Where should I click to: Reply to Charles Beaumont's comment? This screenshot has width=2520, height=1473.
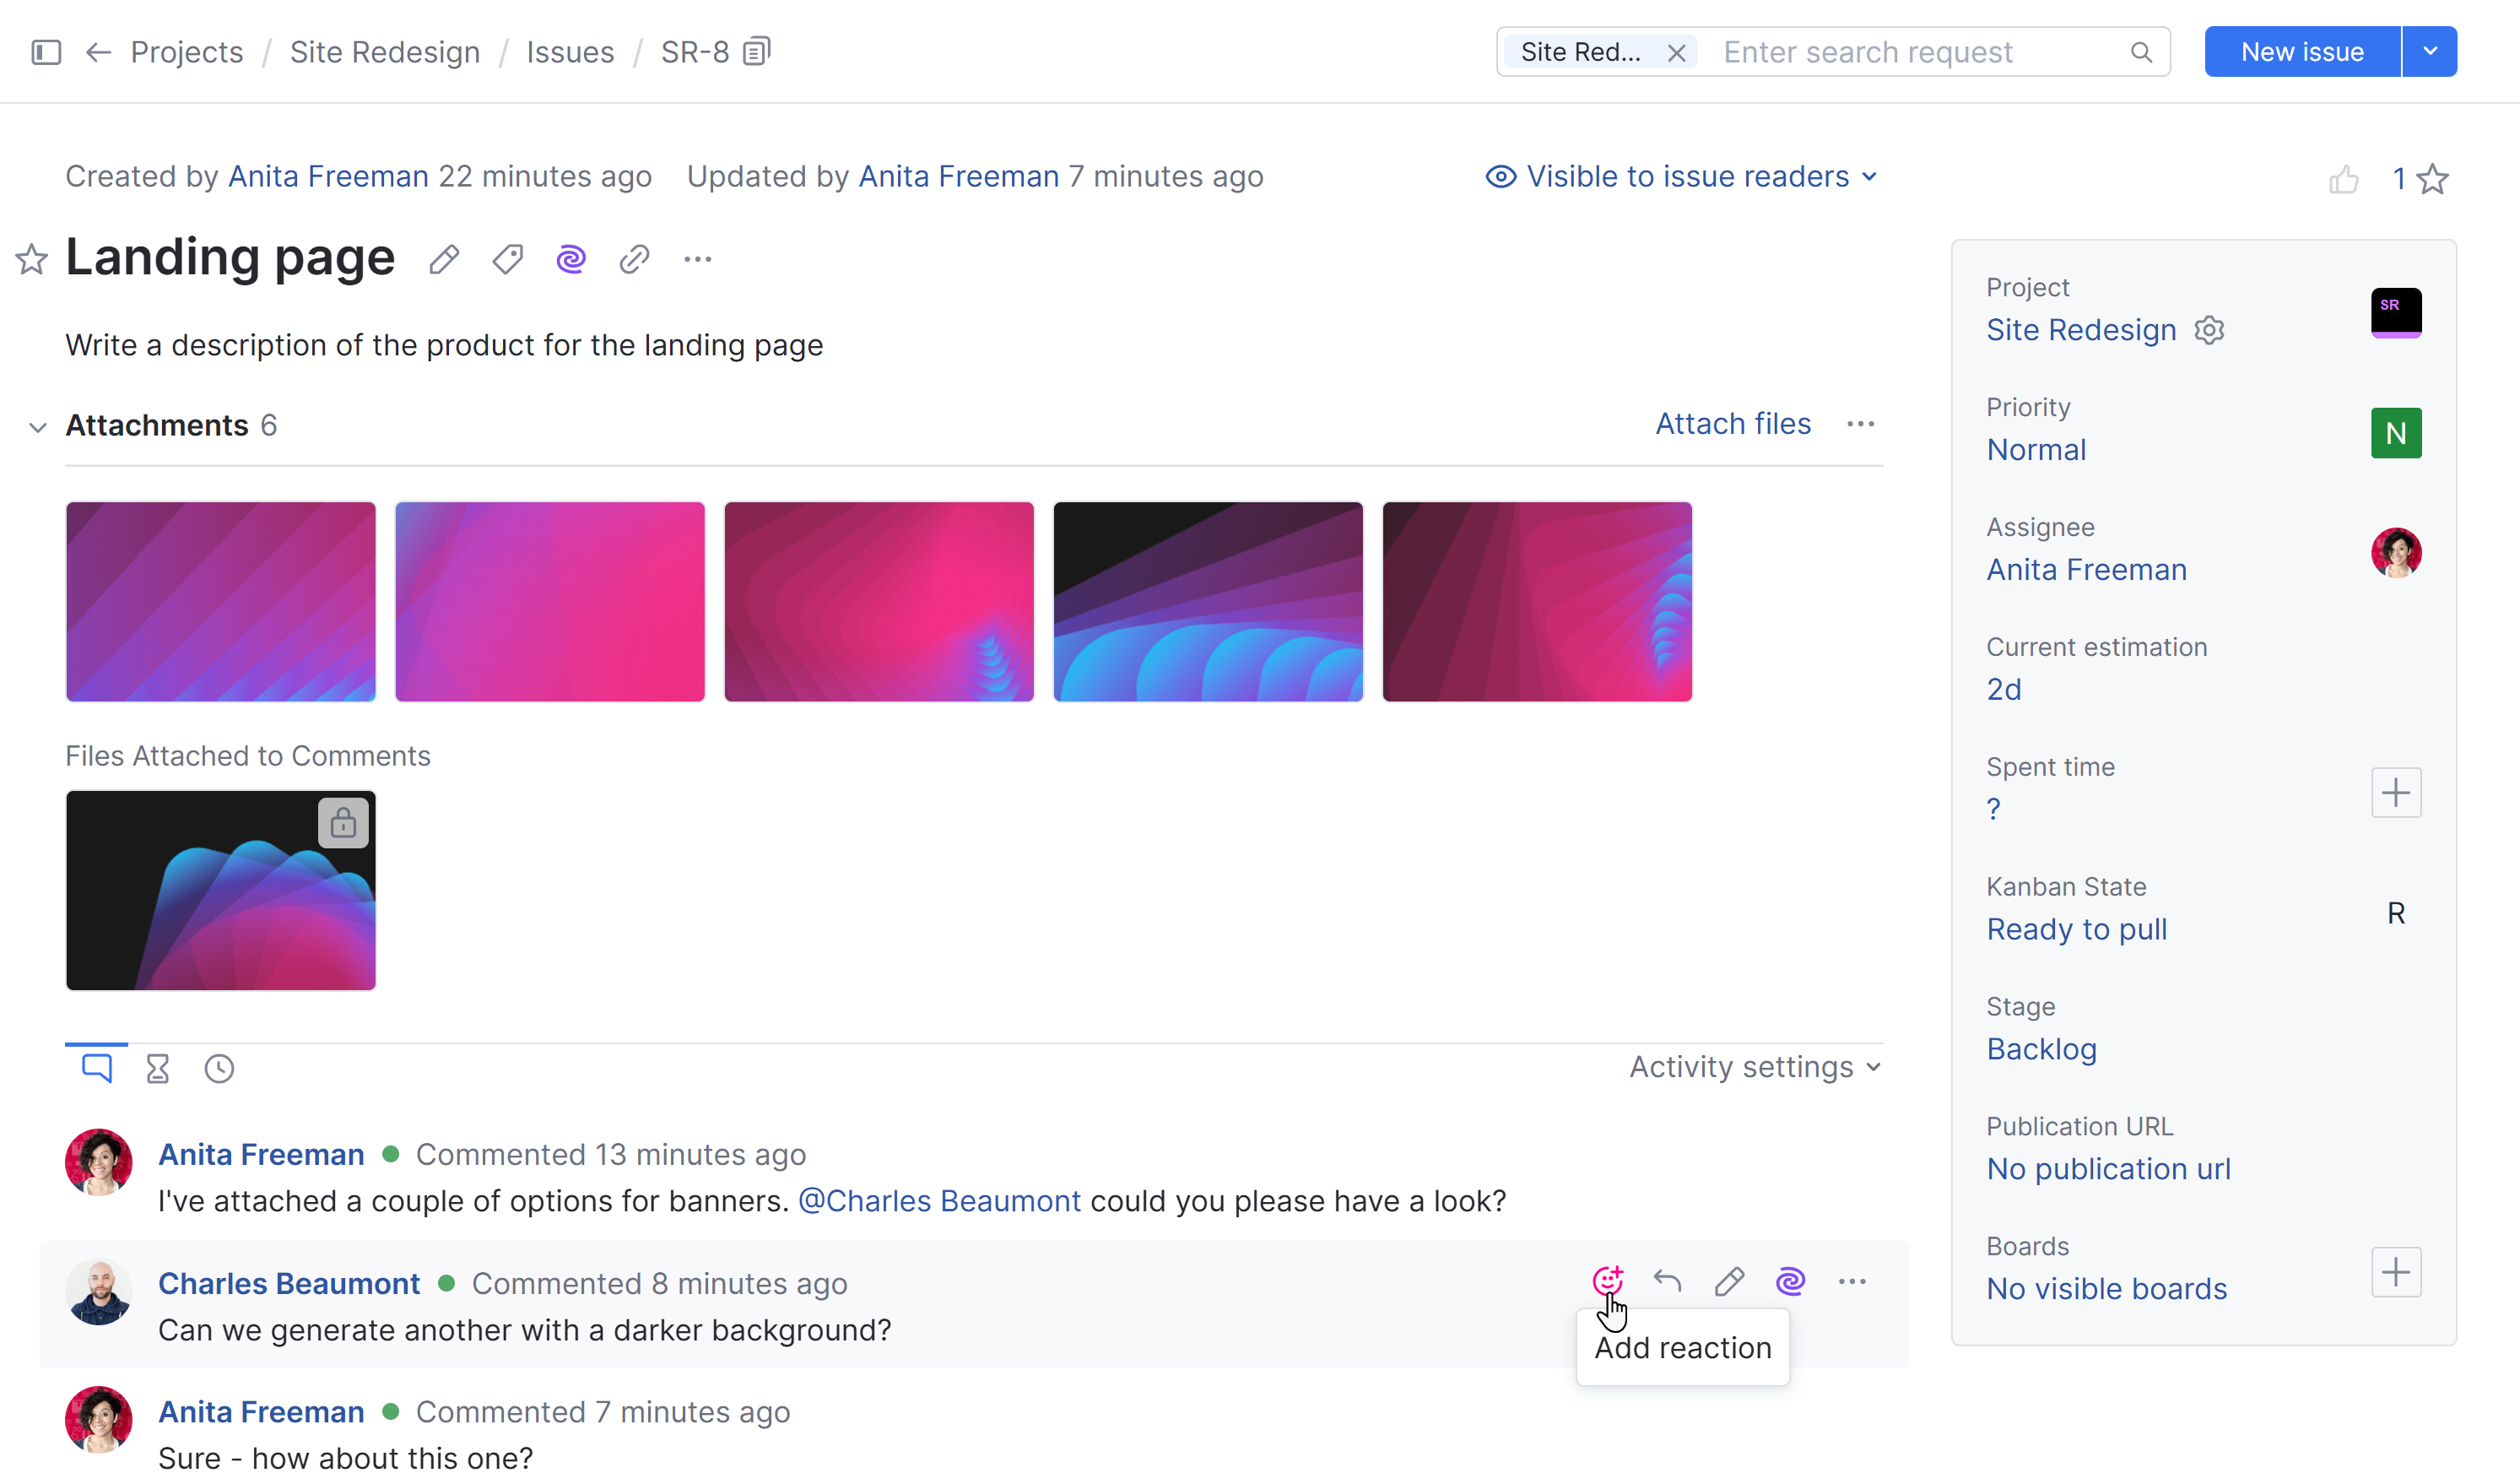pyautogui.click(x=1667, y=1280)
